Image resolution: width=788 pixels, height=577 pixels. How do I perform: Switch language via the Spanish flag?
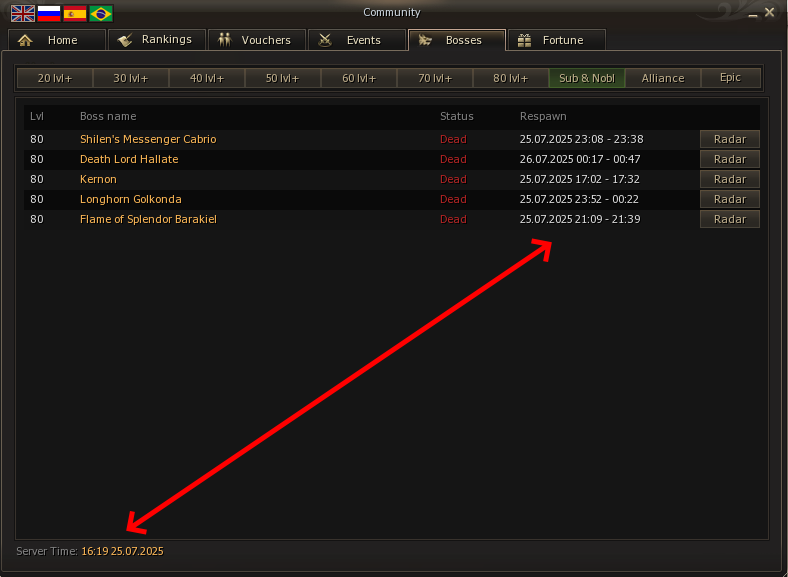click(75, 14)
